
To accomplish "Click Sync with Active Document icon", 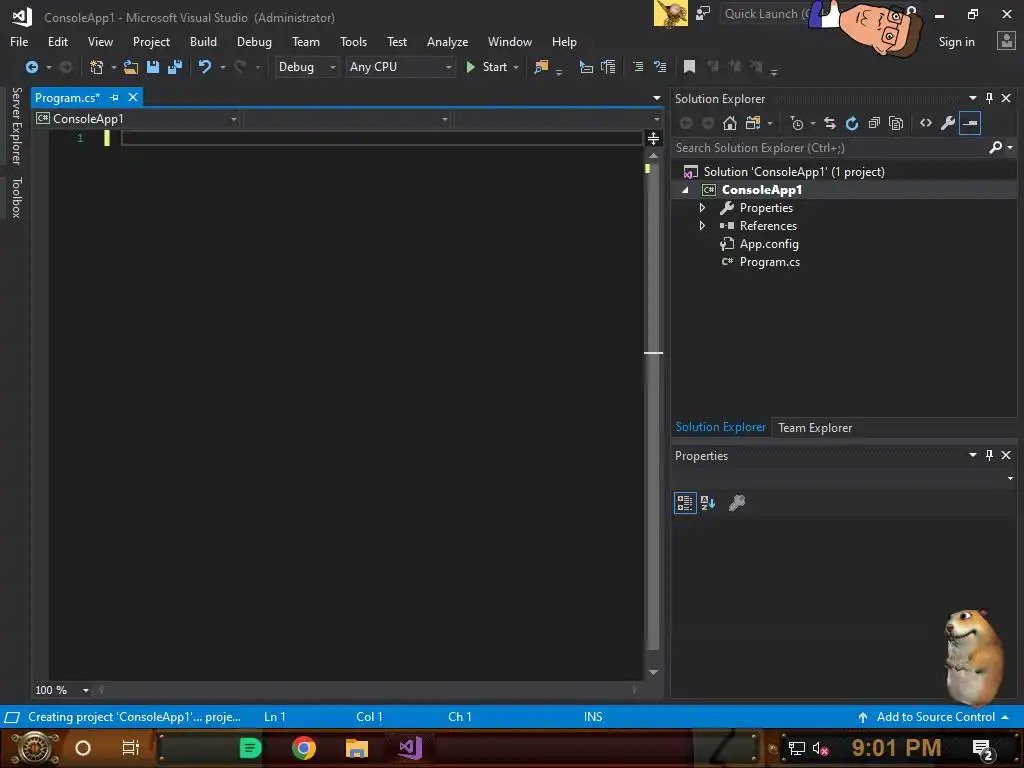I will [829, 123].
